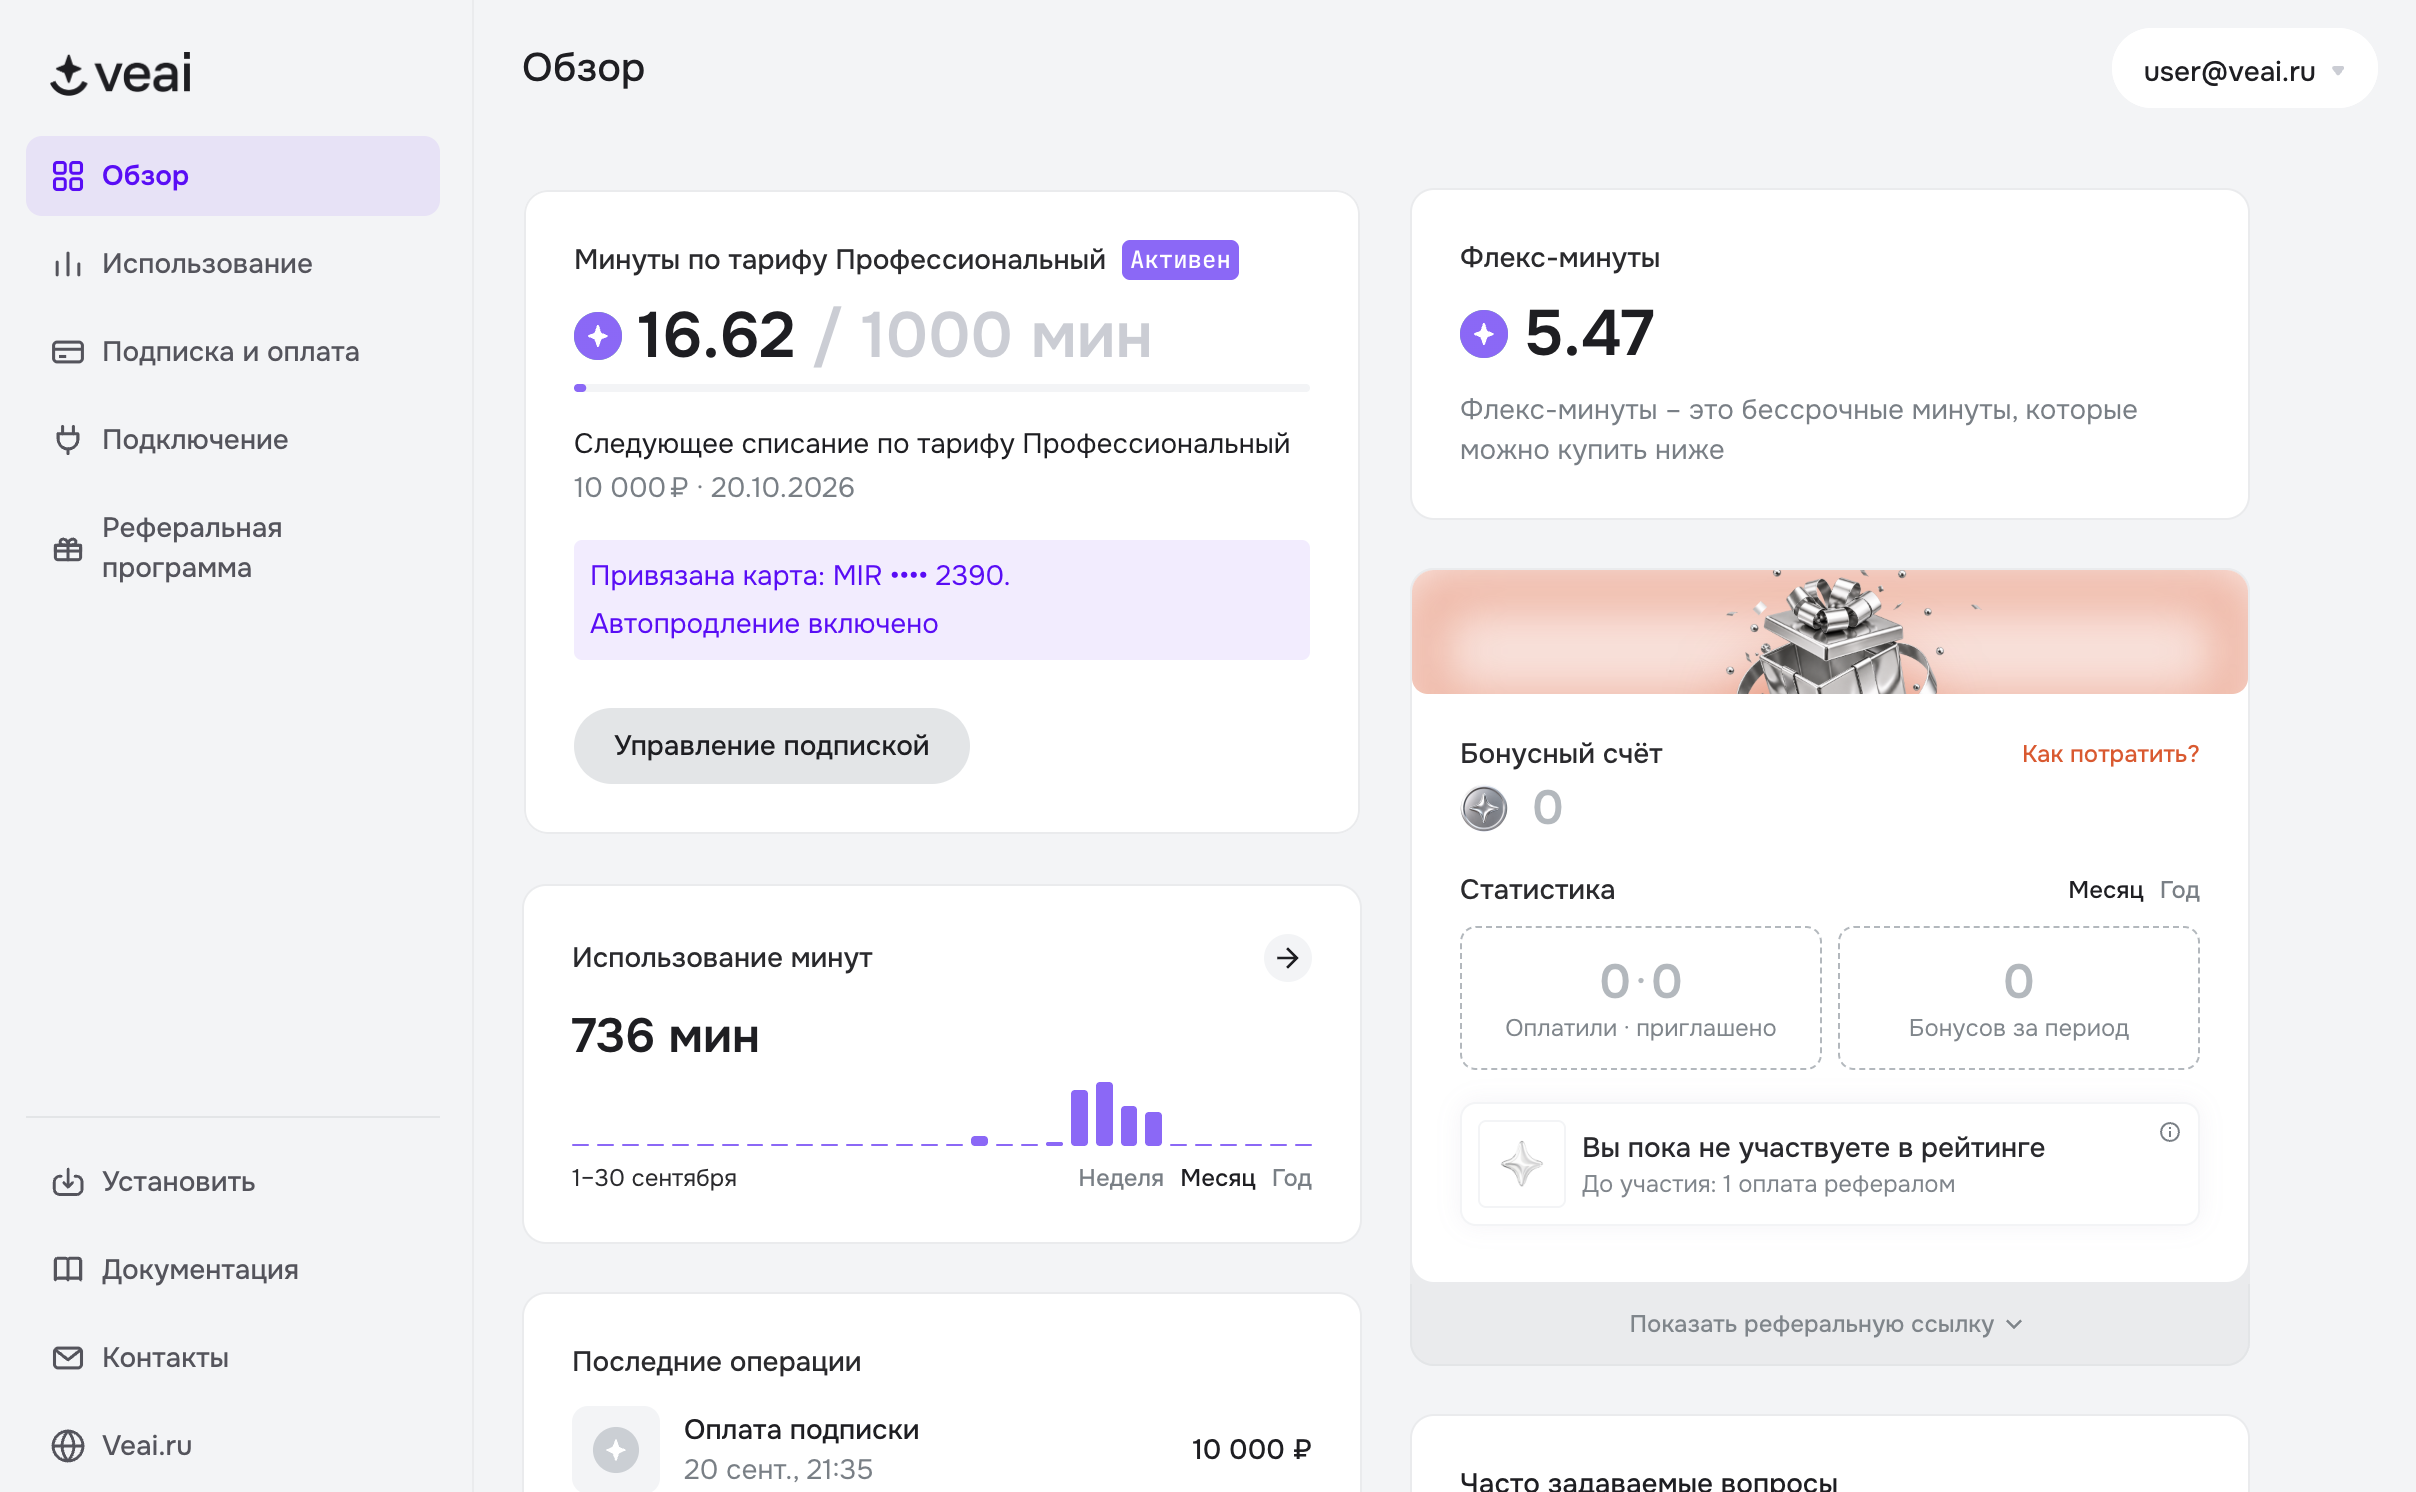The width and height of the screenshot is (2416, 1492).
Task: Switch usage chart to Неделя
Action: [x=1121, y=1178]
